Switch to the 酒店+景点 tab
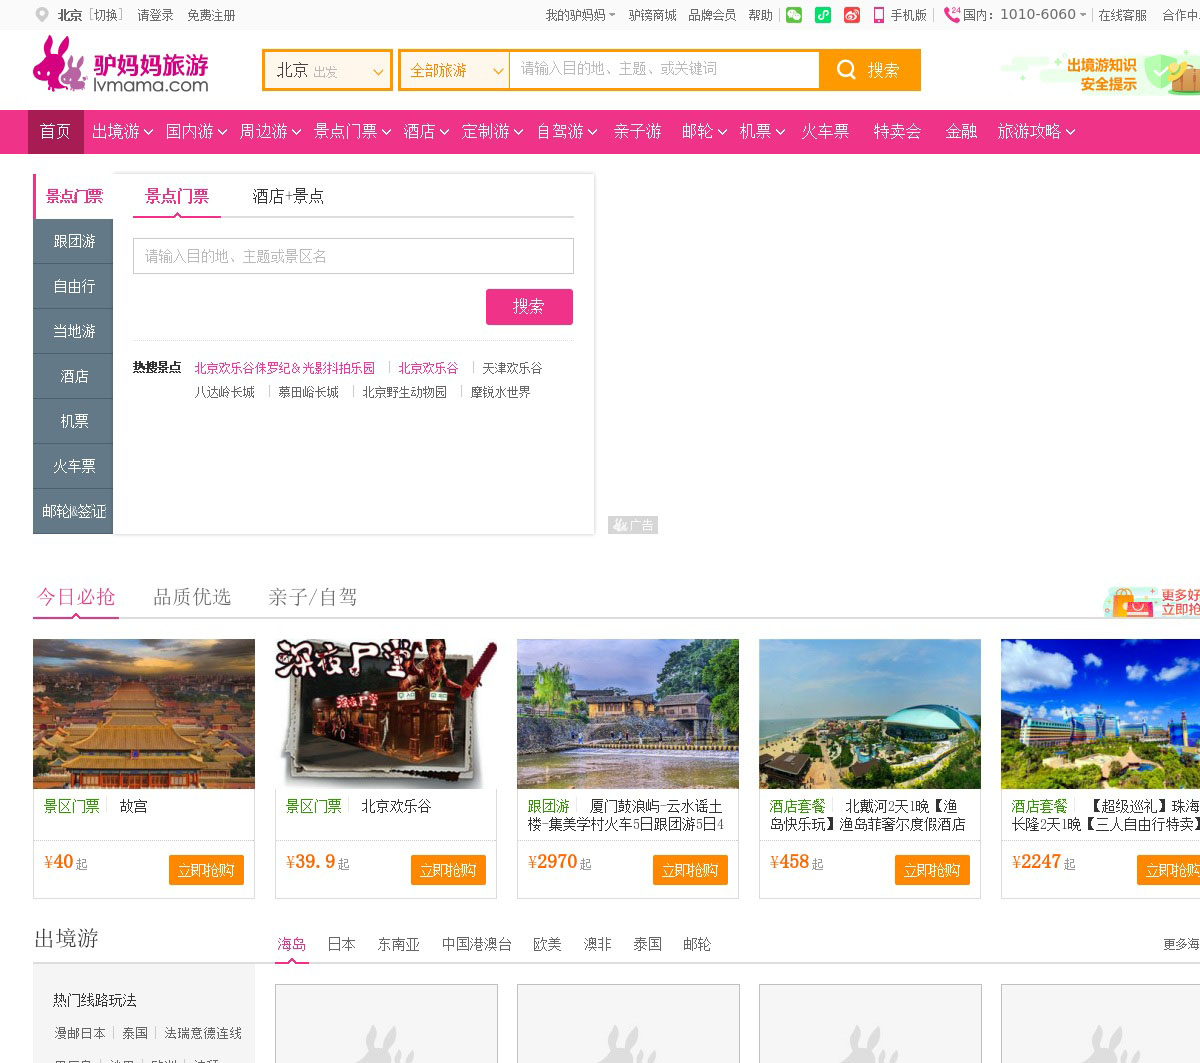Image resolution: width=1200 pixels, height=1063 pixels. (x=288, y=197)
